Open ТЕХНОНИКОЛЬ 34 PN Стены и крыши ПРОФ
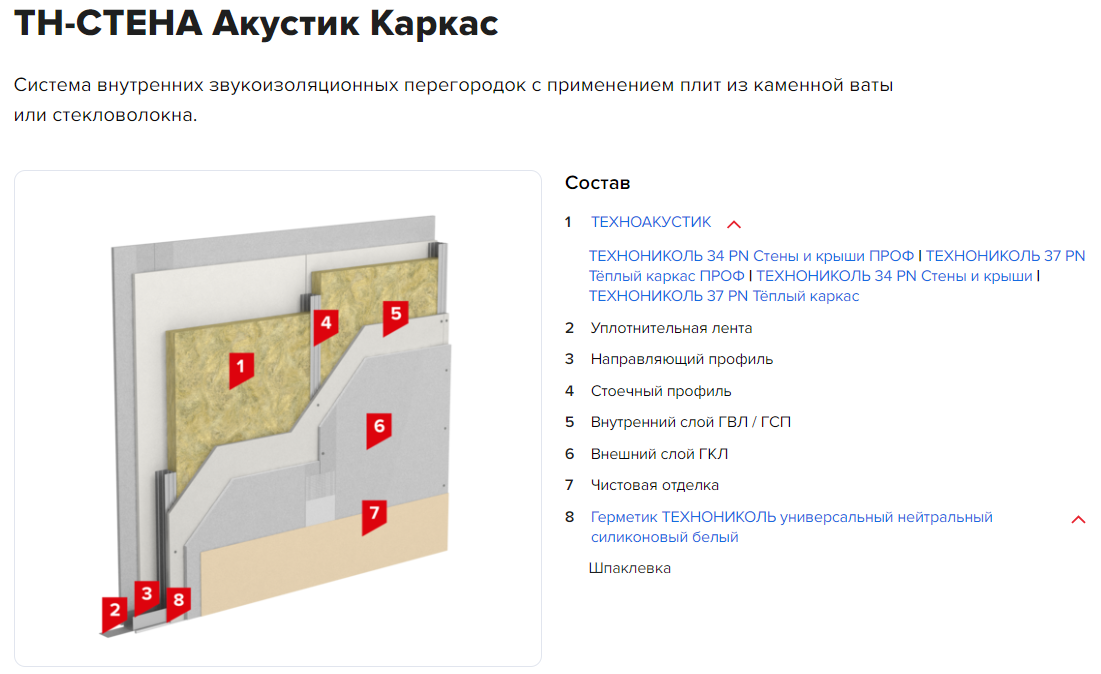The height and width of the screenshot is (674, 1101). (x=751, y=256)
